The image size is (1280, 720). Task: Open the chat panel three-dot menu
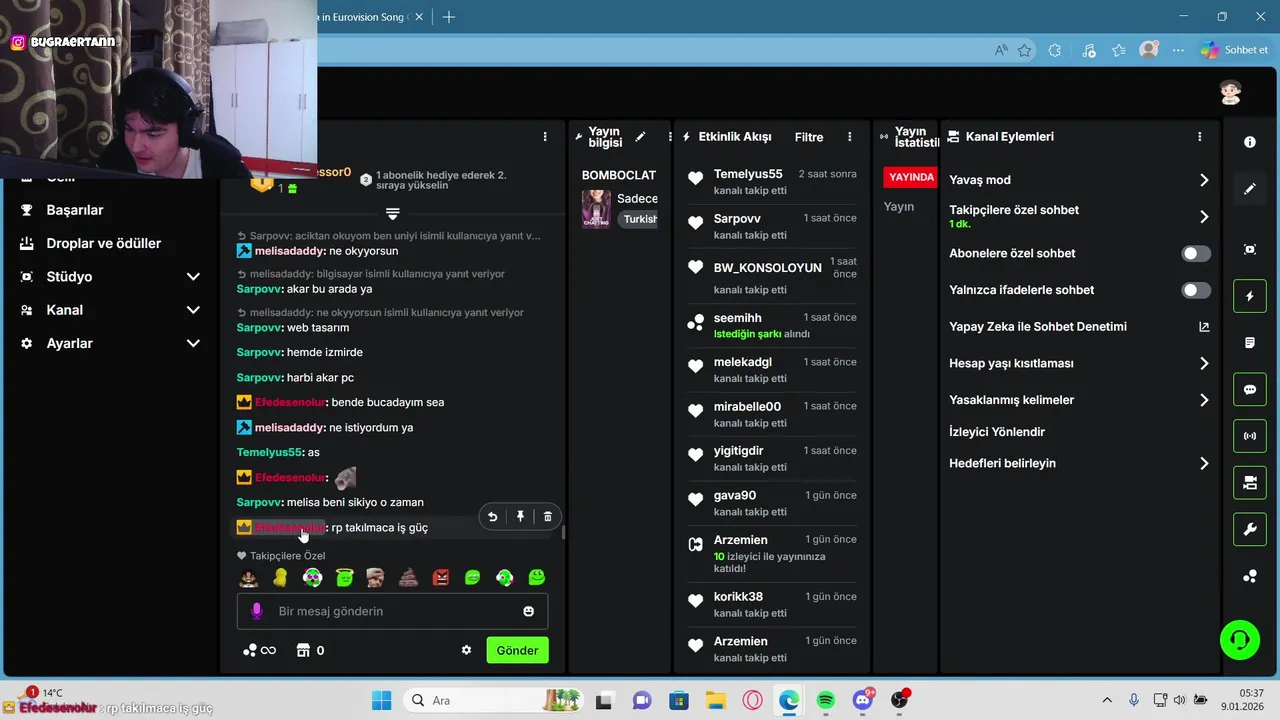tap(545, 137)
